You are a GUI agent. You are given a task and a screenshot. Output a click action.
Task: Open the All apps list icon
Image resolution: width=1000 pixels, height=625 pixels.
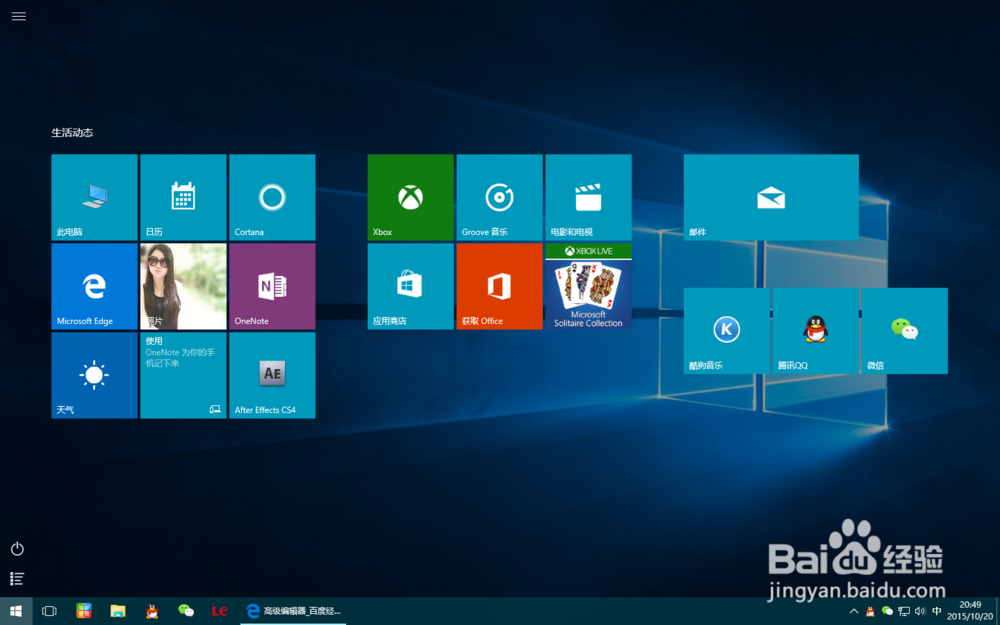click(x=17, y=578)
